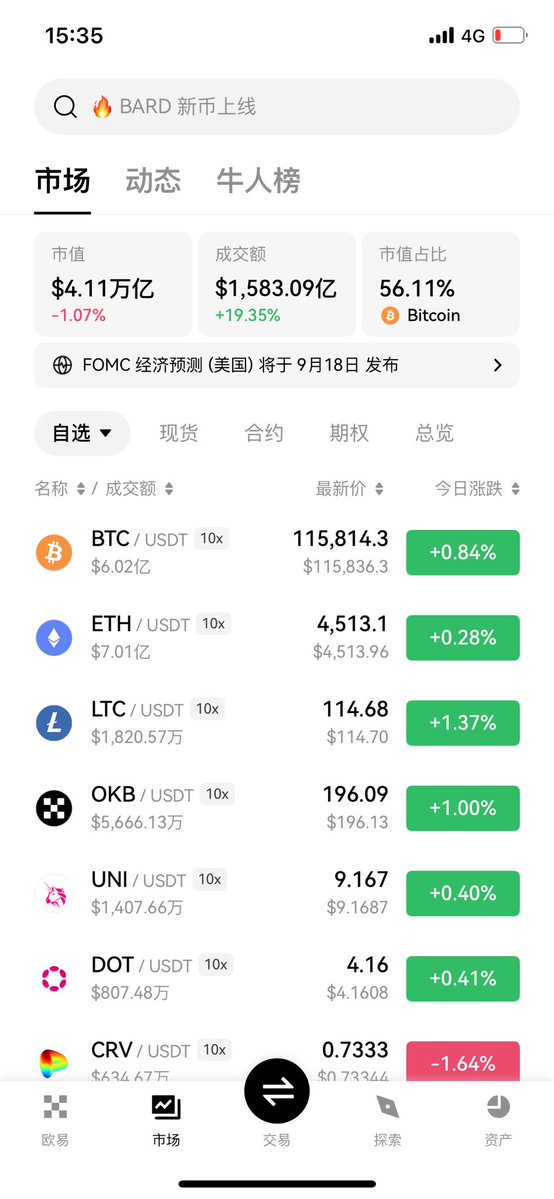Click the BARD 新币上线 search field
This screenshot has width=554, height=1199.
tap(277, 106)
